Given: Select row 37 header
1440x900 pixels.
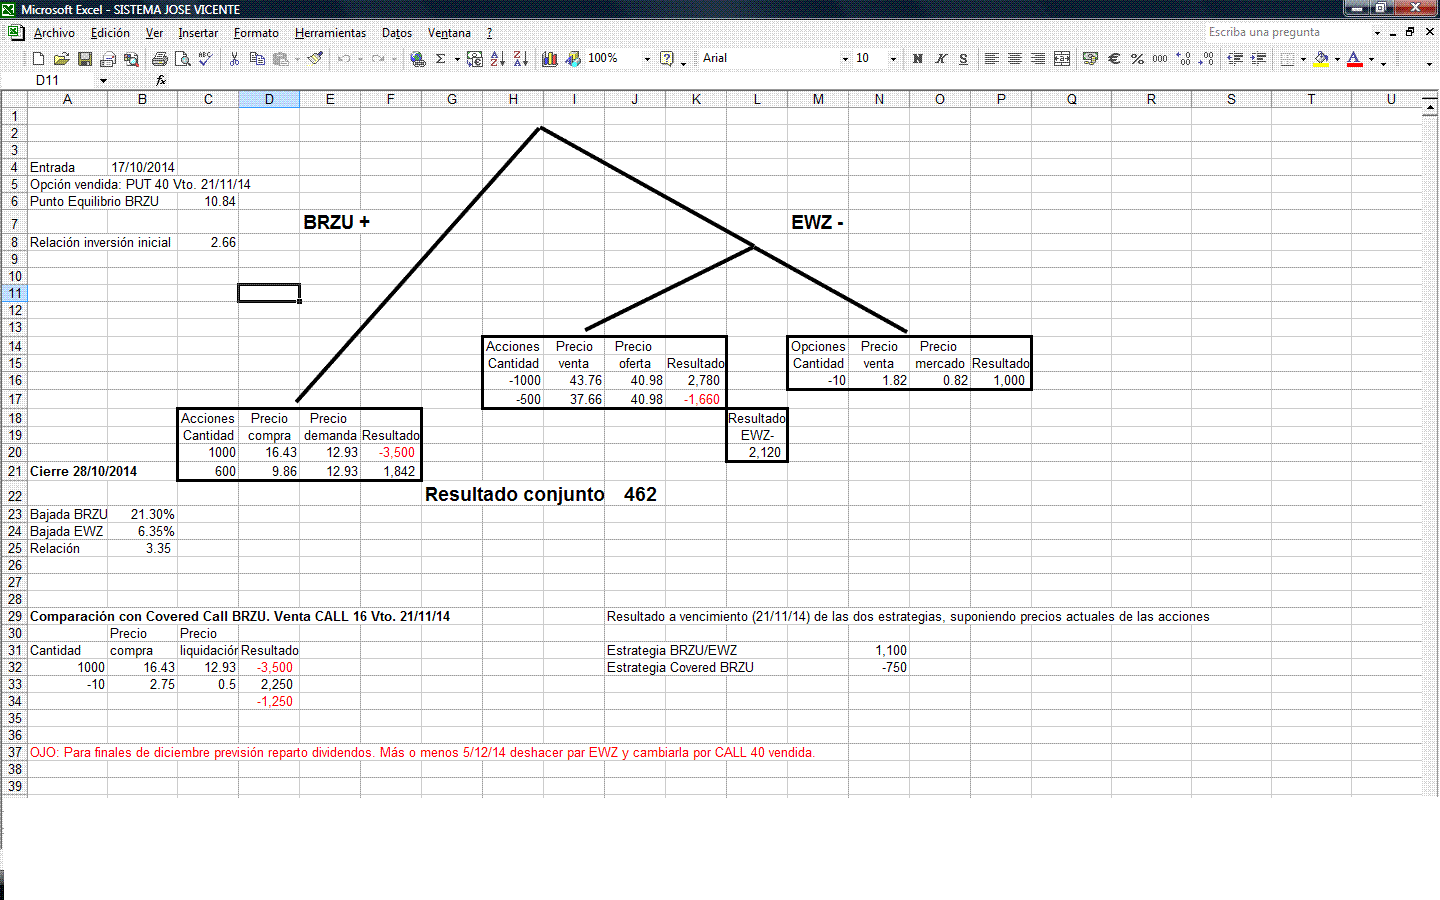Looking at the screenshot, I should 14,752.
